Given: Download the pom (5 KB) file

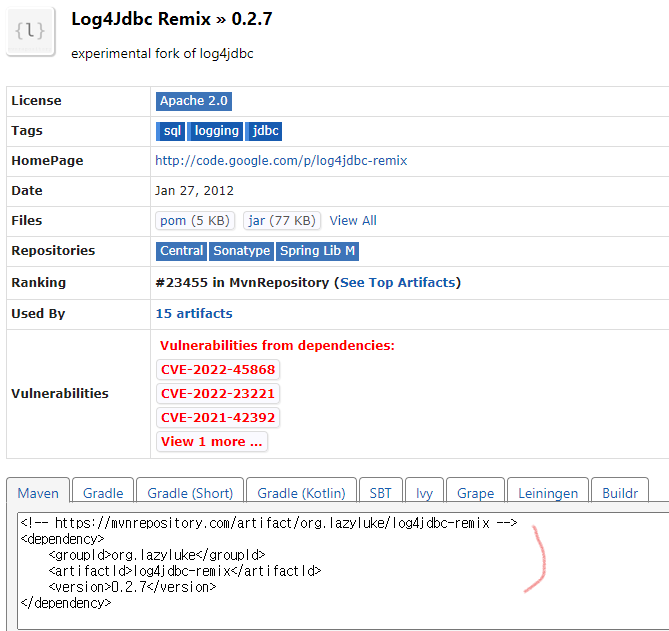Looking at the screenshot, I should [195, 221].
